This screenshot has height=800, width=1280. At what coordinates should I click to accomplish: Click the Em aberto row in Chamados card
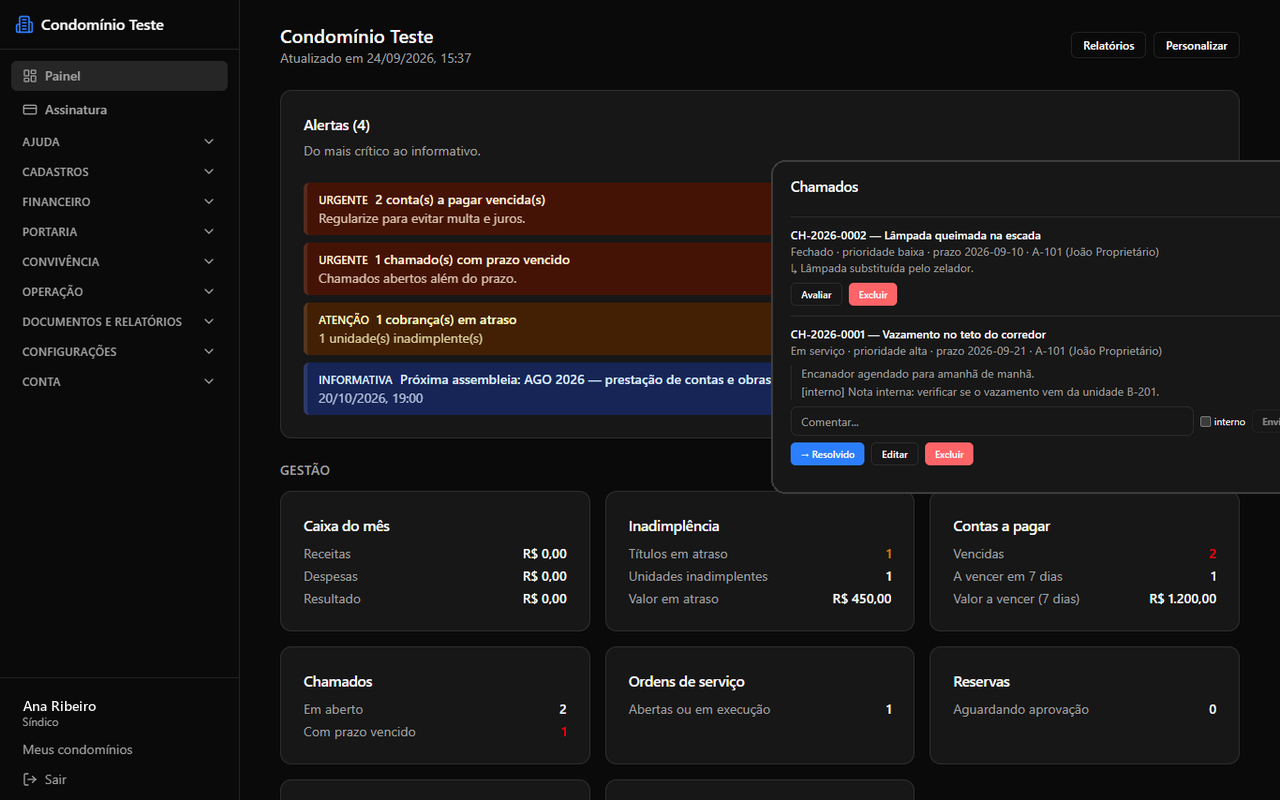coord(435,710)
